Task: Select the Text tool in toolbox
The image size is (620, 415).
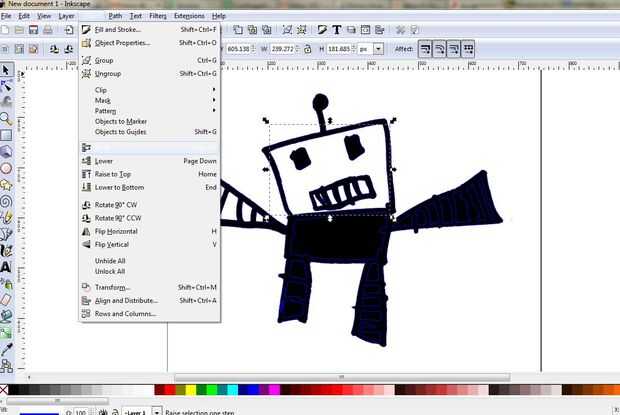Action: point(6,267)
